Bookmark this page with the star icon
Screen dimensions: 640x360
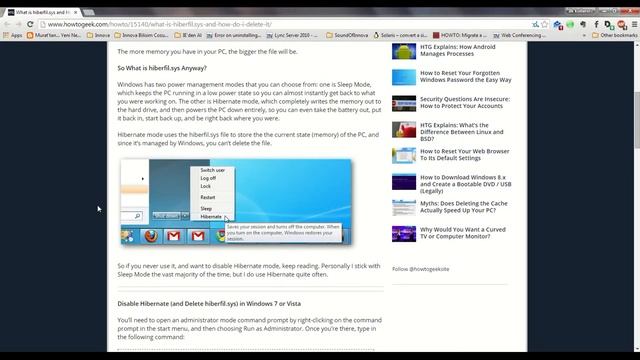coord(544,24)
